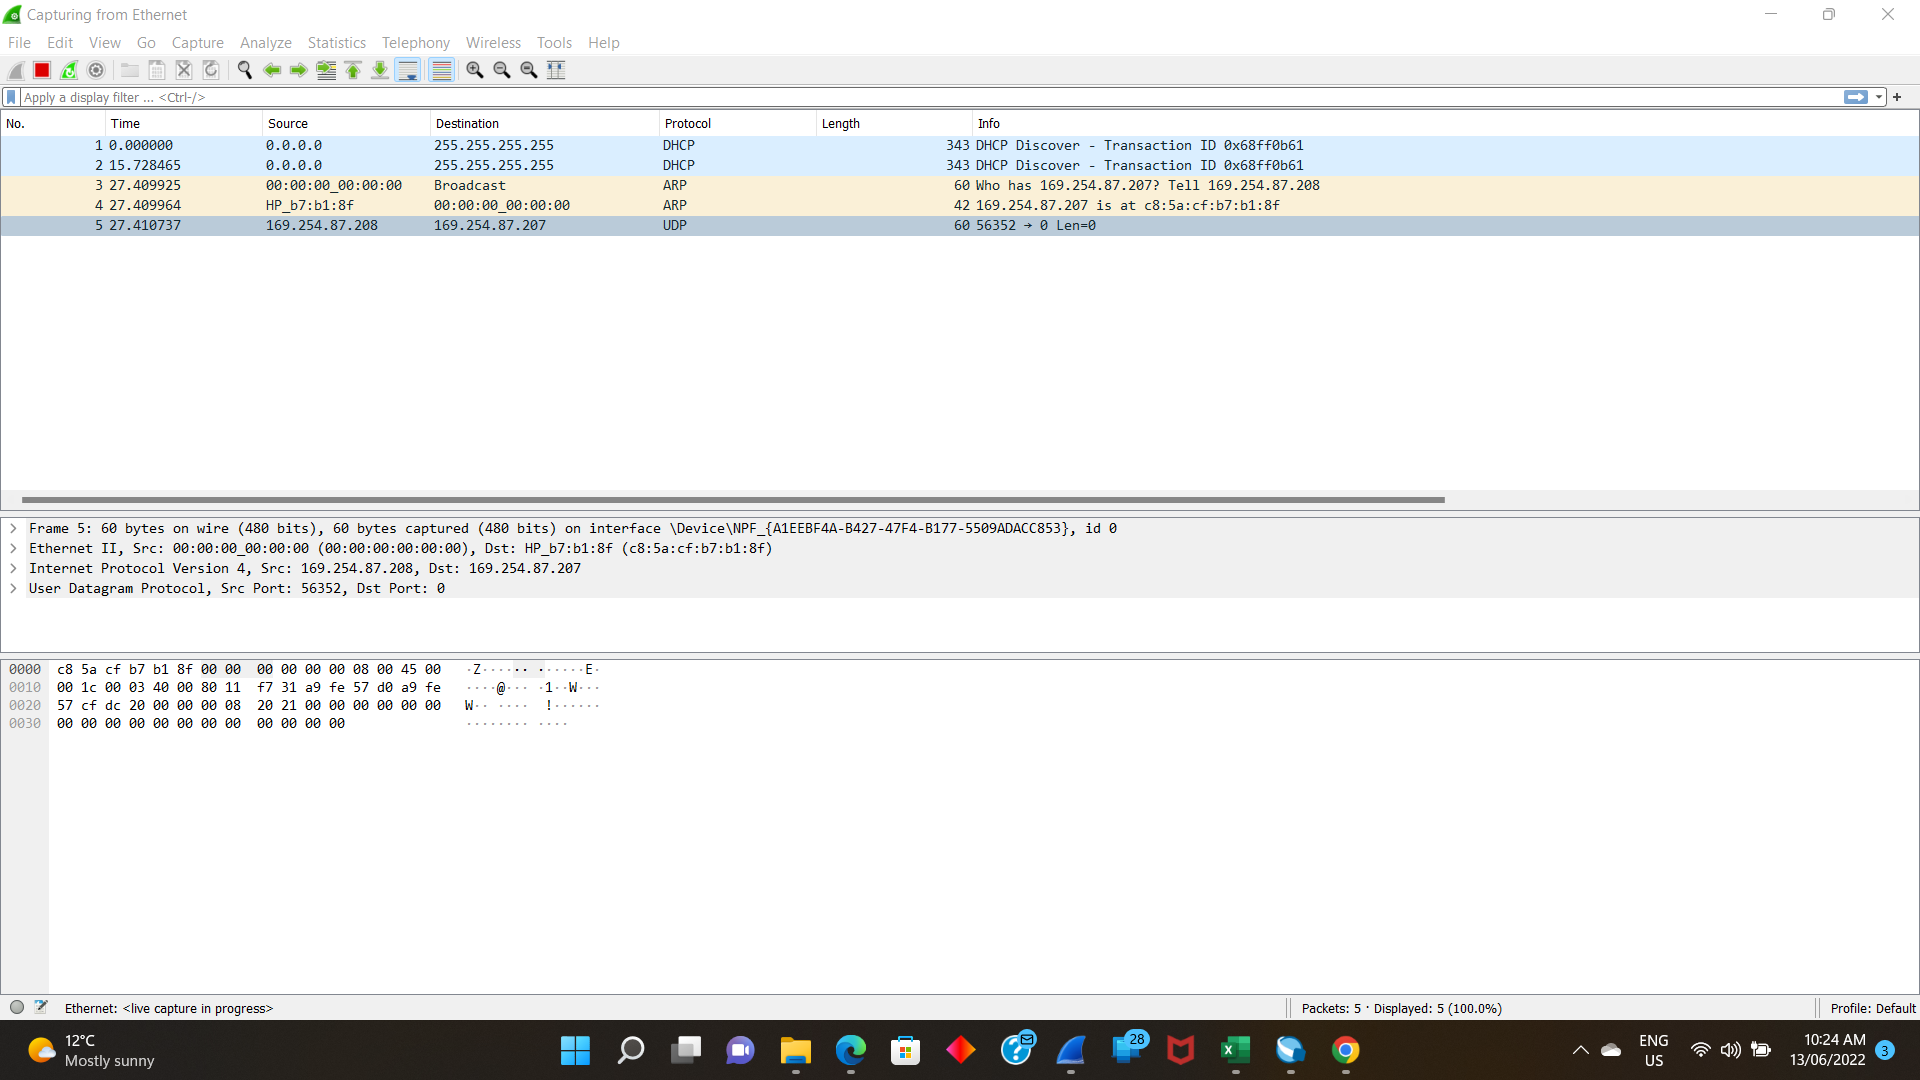1920x1080 pixels.
Task: Open the Telephony menu
Action: [416, 43]
